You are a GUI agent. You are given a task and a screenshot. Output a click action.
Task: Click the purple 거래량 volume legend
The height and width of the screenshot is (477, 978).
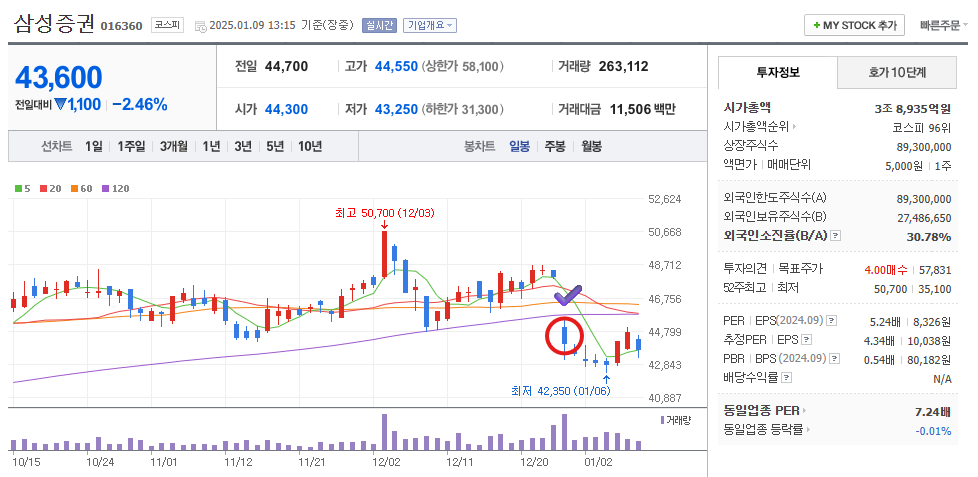(675, 420)
